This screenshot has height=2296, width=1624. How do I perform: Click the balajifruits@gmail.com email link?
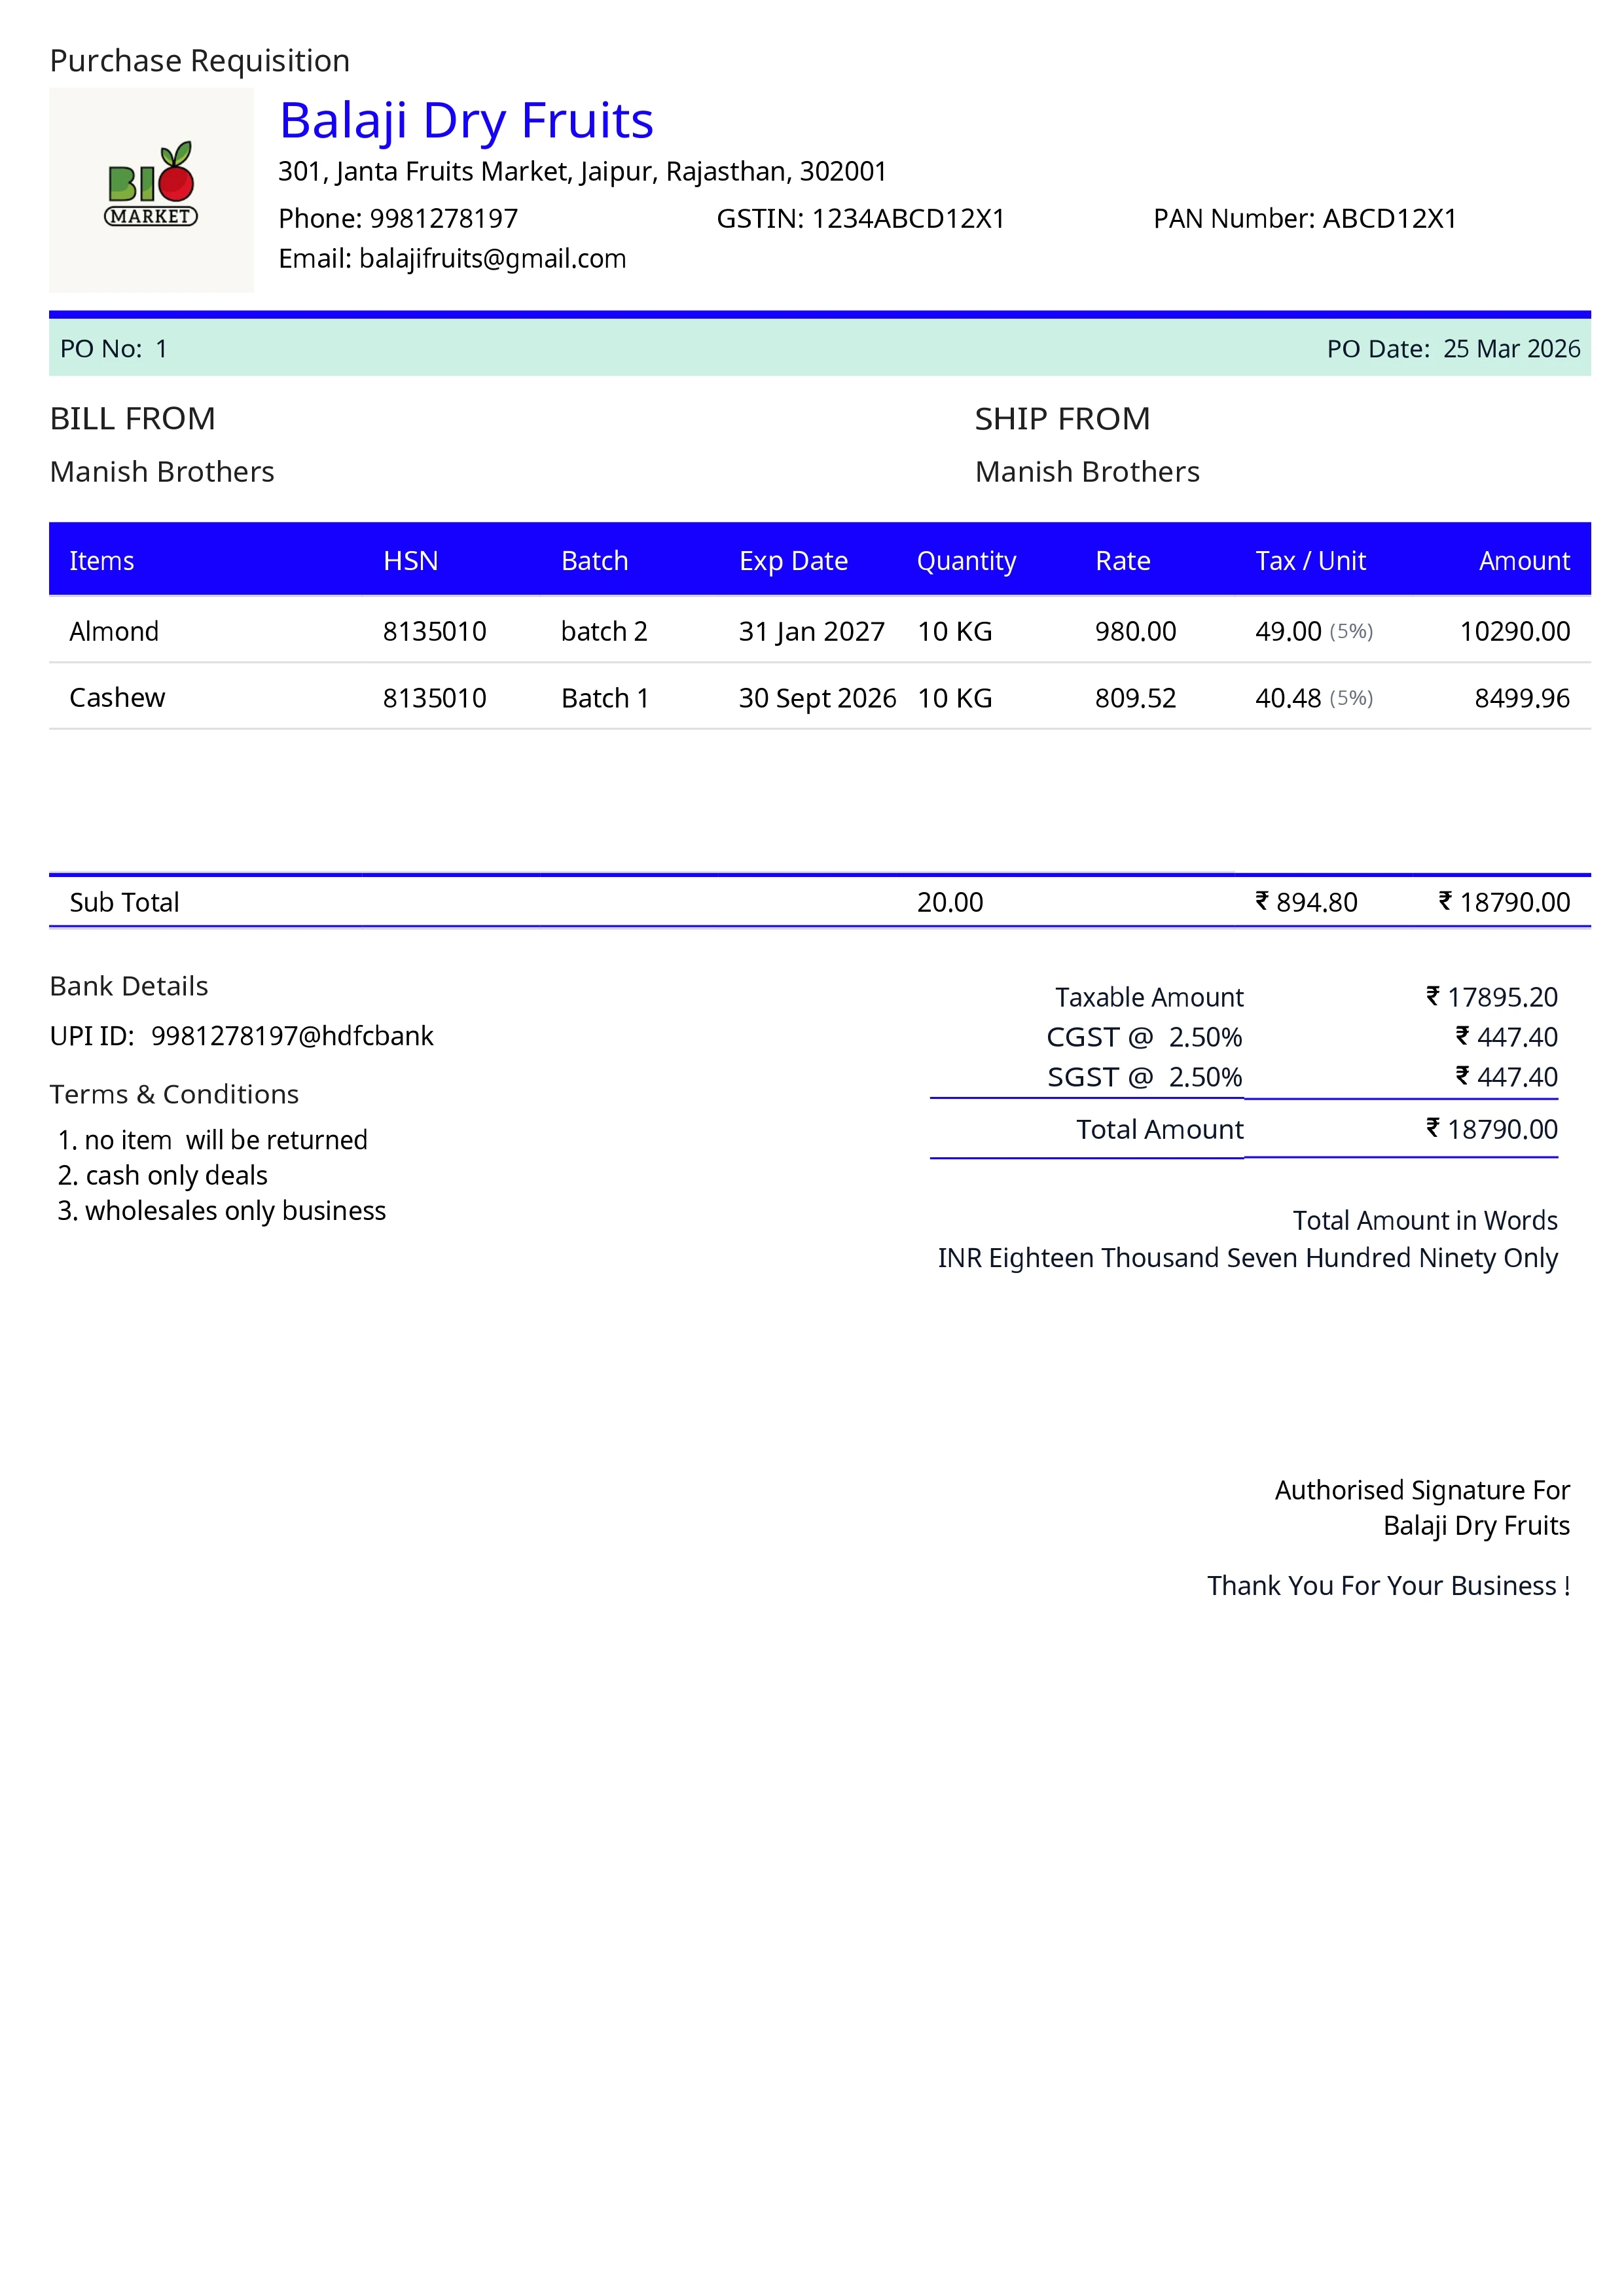coord(493,258)
